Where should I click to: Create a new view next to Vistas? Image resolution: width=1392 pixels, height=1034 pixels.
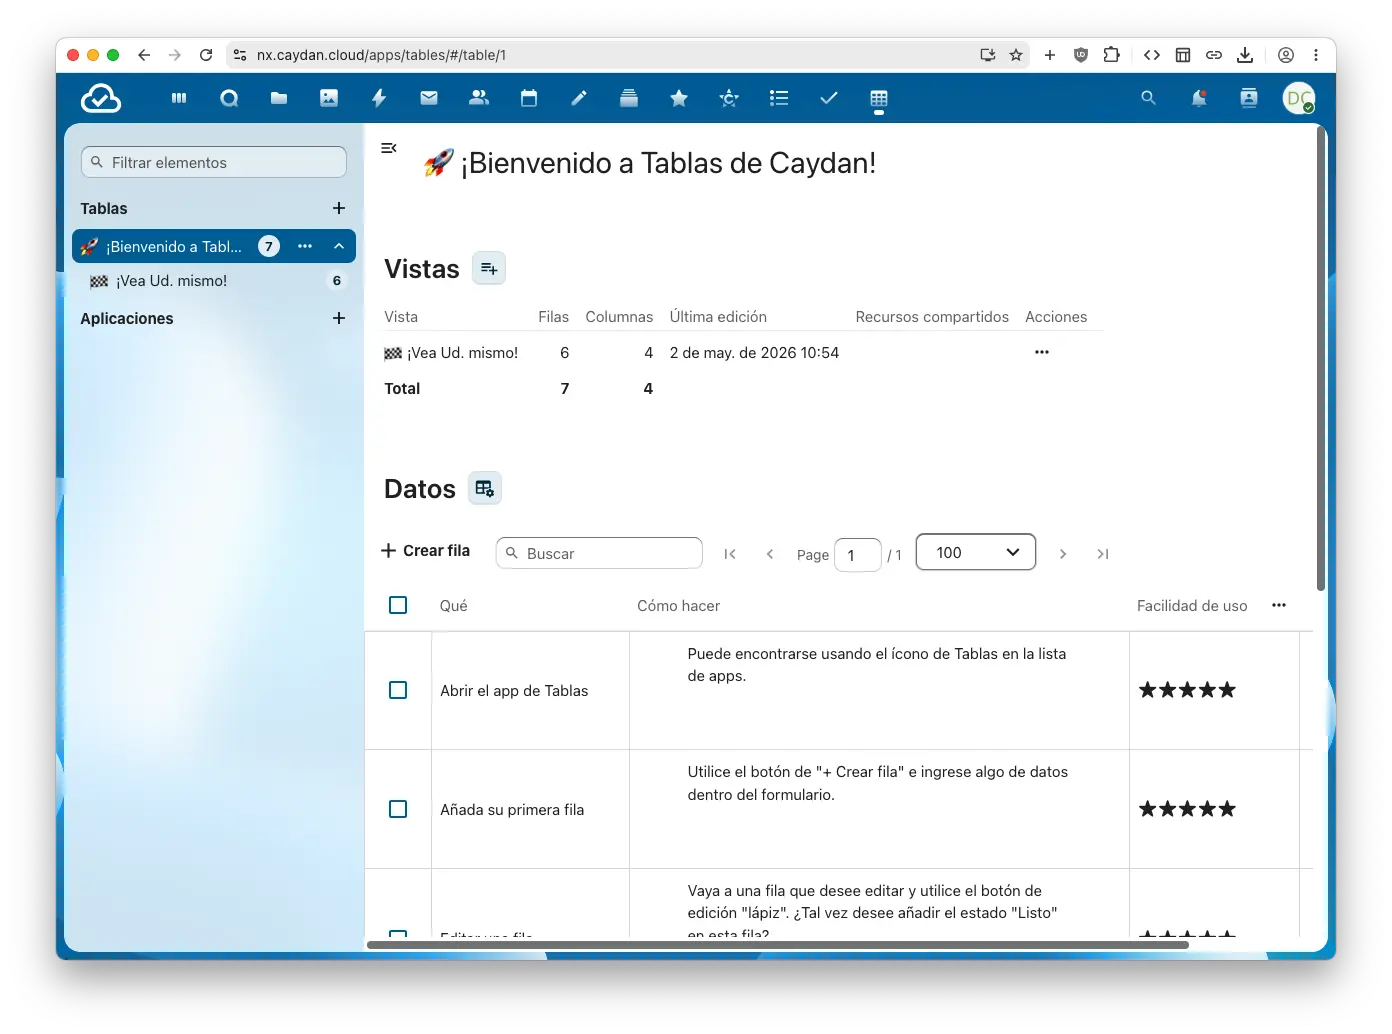pos(489,268)
